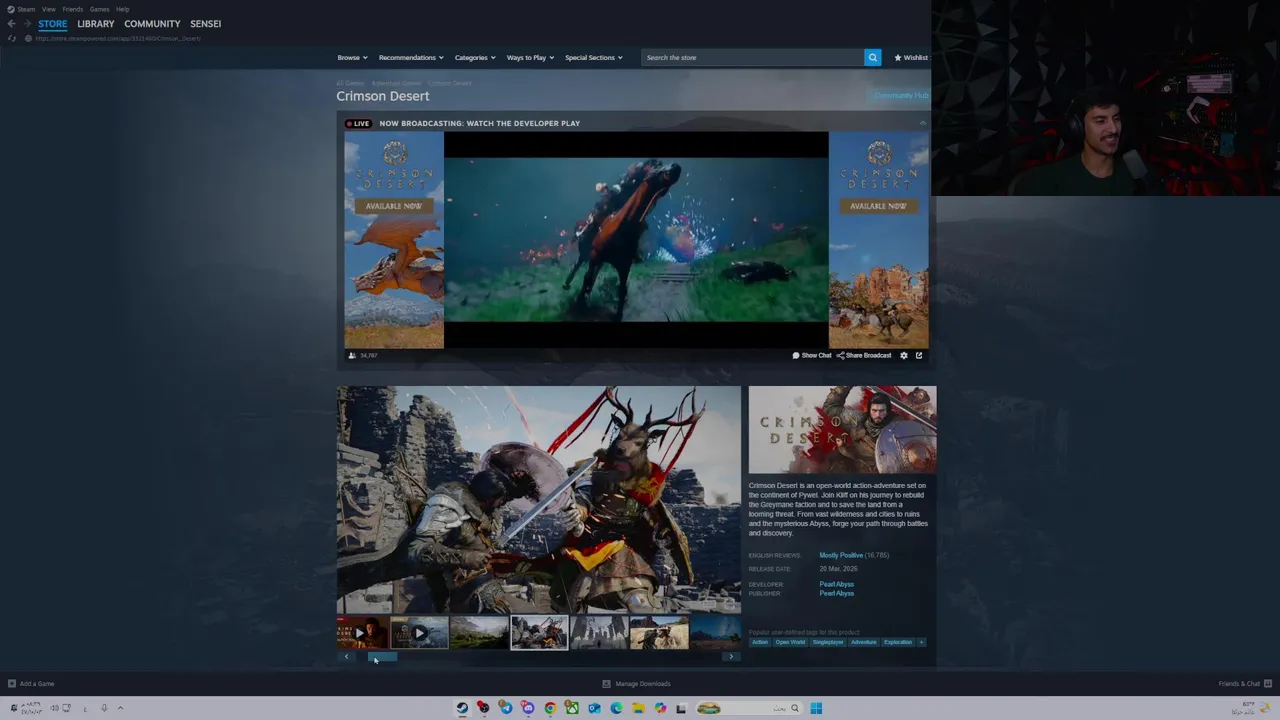Open Outlook from the taskbar

pos(594,708)
